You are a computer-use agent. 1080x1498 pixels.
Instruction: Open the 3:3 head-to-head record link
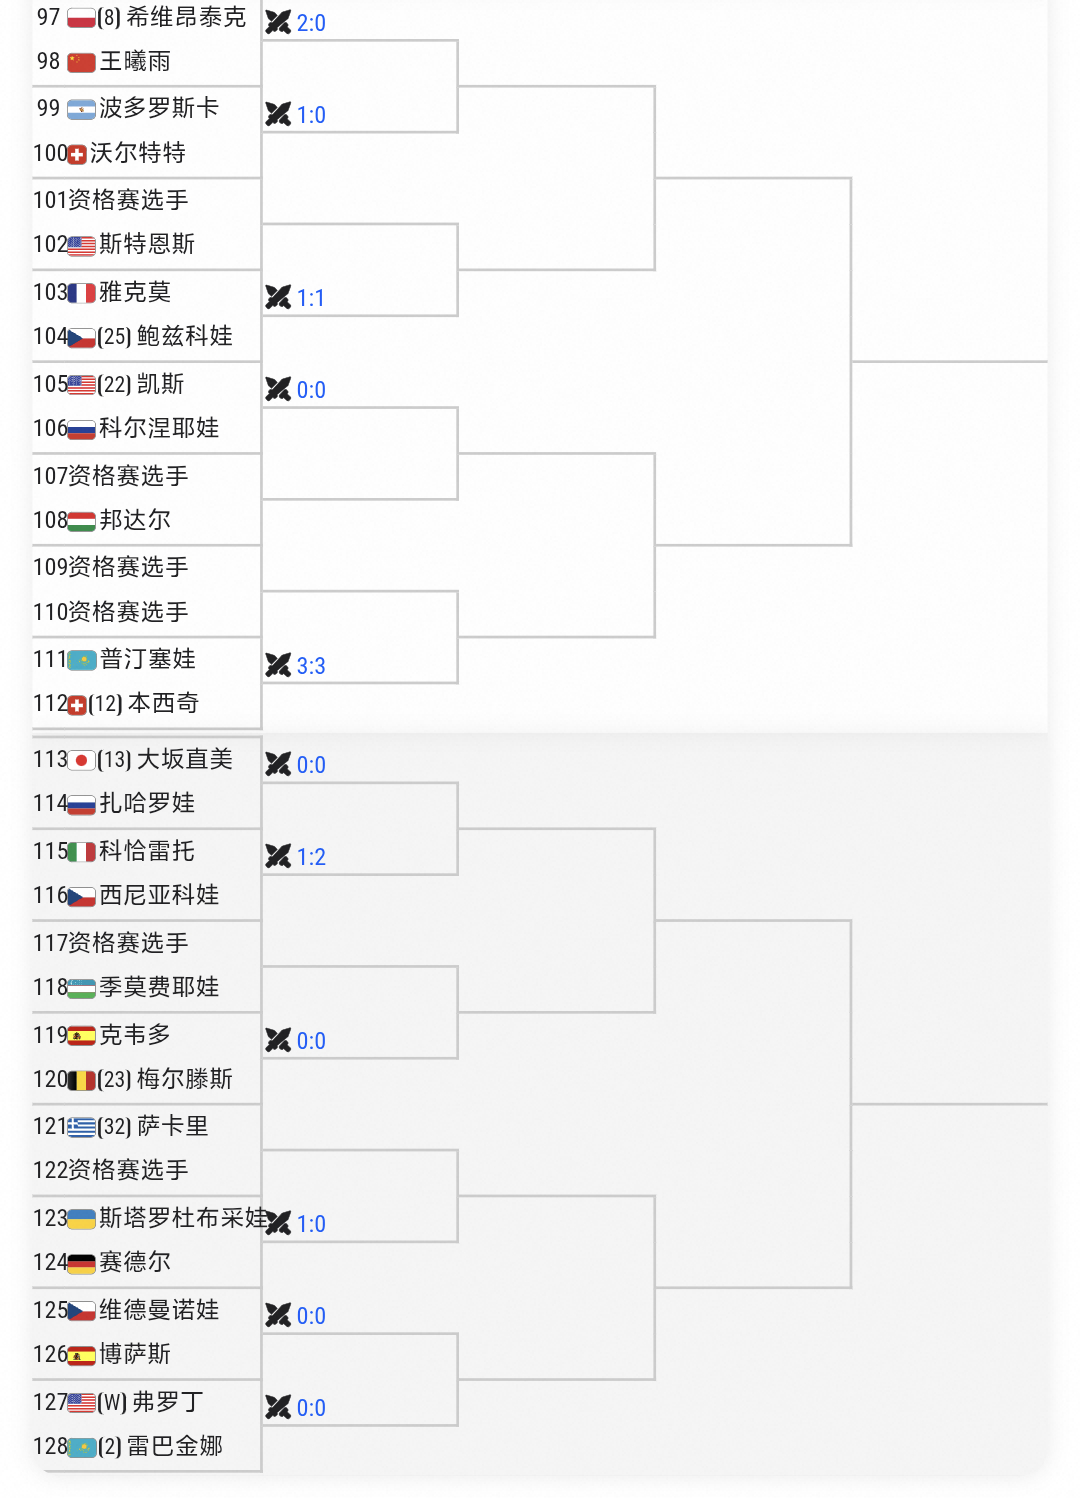pyautogui.click(x=311, y=666)
